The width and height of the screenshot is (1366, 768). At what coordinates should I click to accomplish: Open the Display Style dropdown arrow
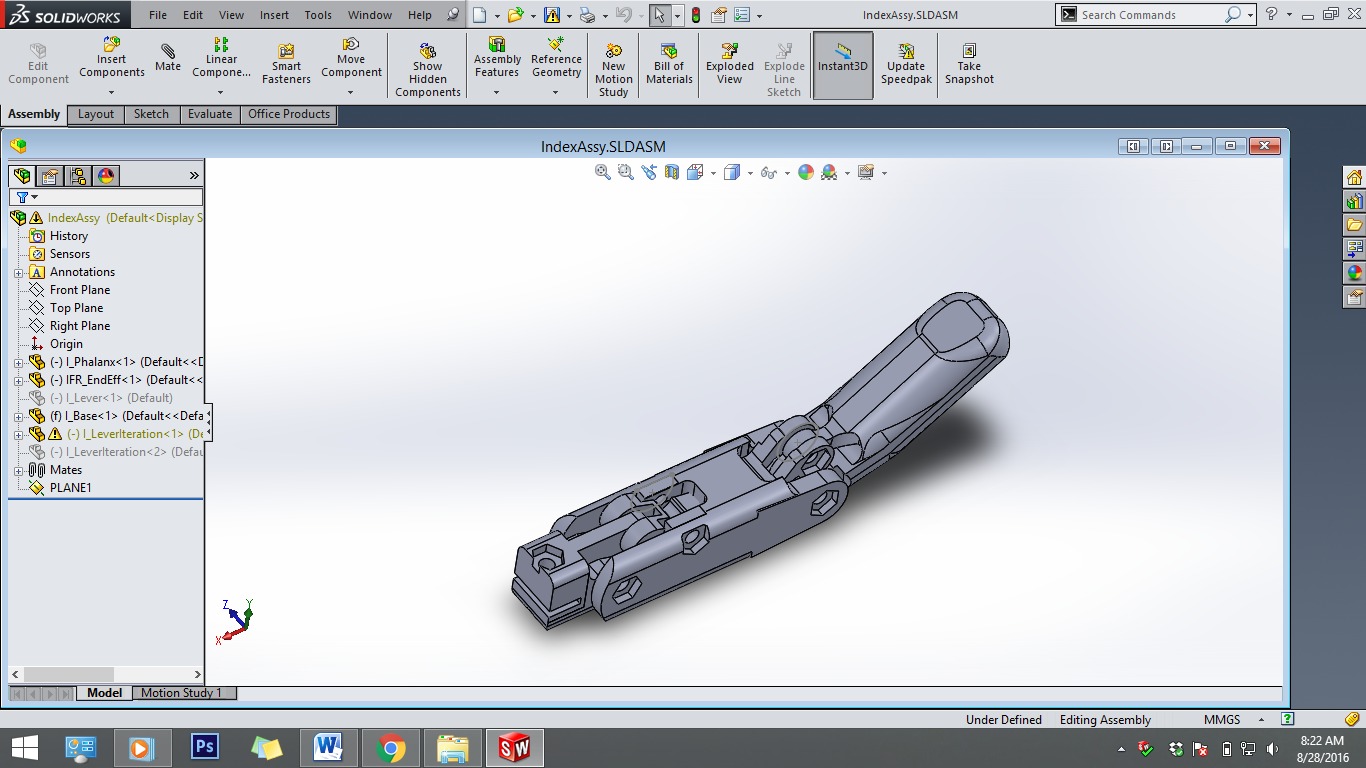coord(749,173)
